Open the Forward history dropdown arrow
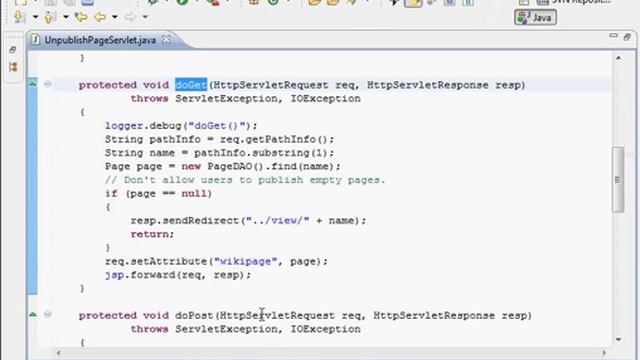 pyautogui.click(x=145, y=17)
